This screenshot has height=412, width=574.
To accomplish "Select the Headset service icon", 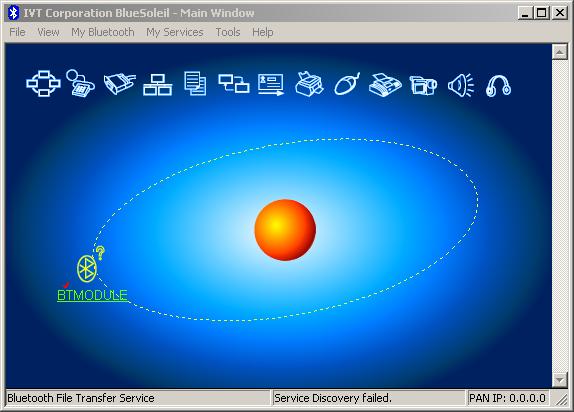I will coord(498,86).
